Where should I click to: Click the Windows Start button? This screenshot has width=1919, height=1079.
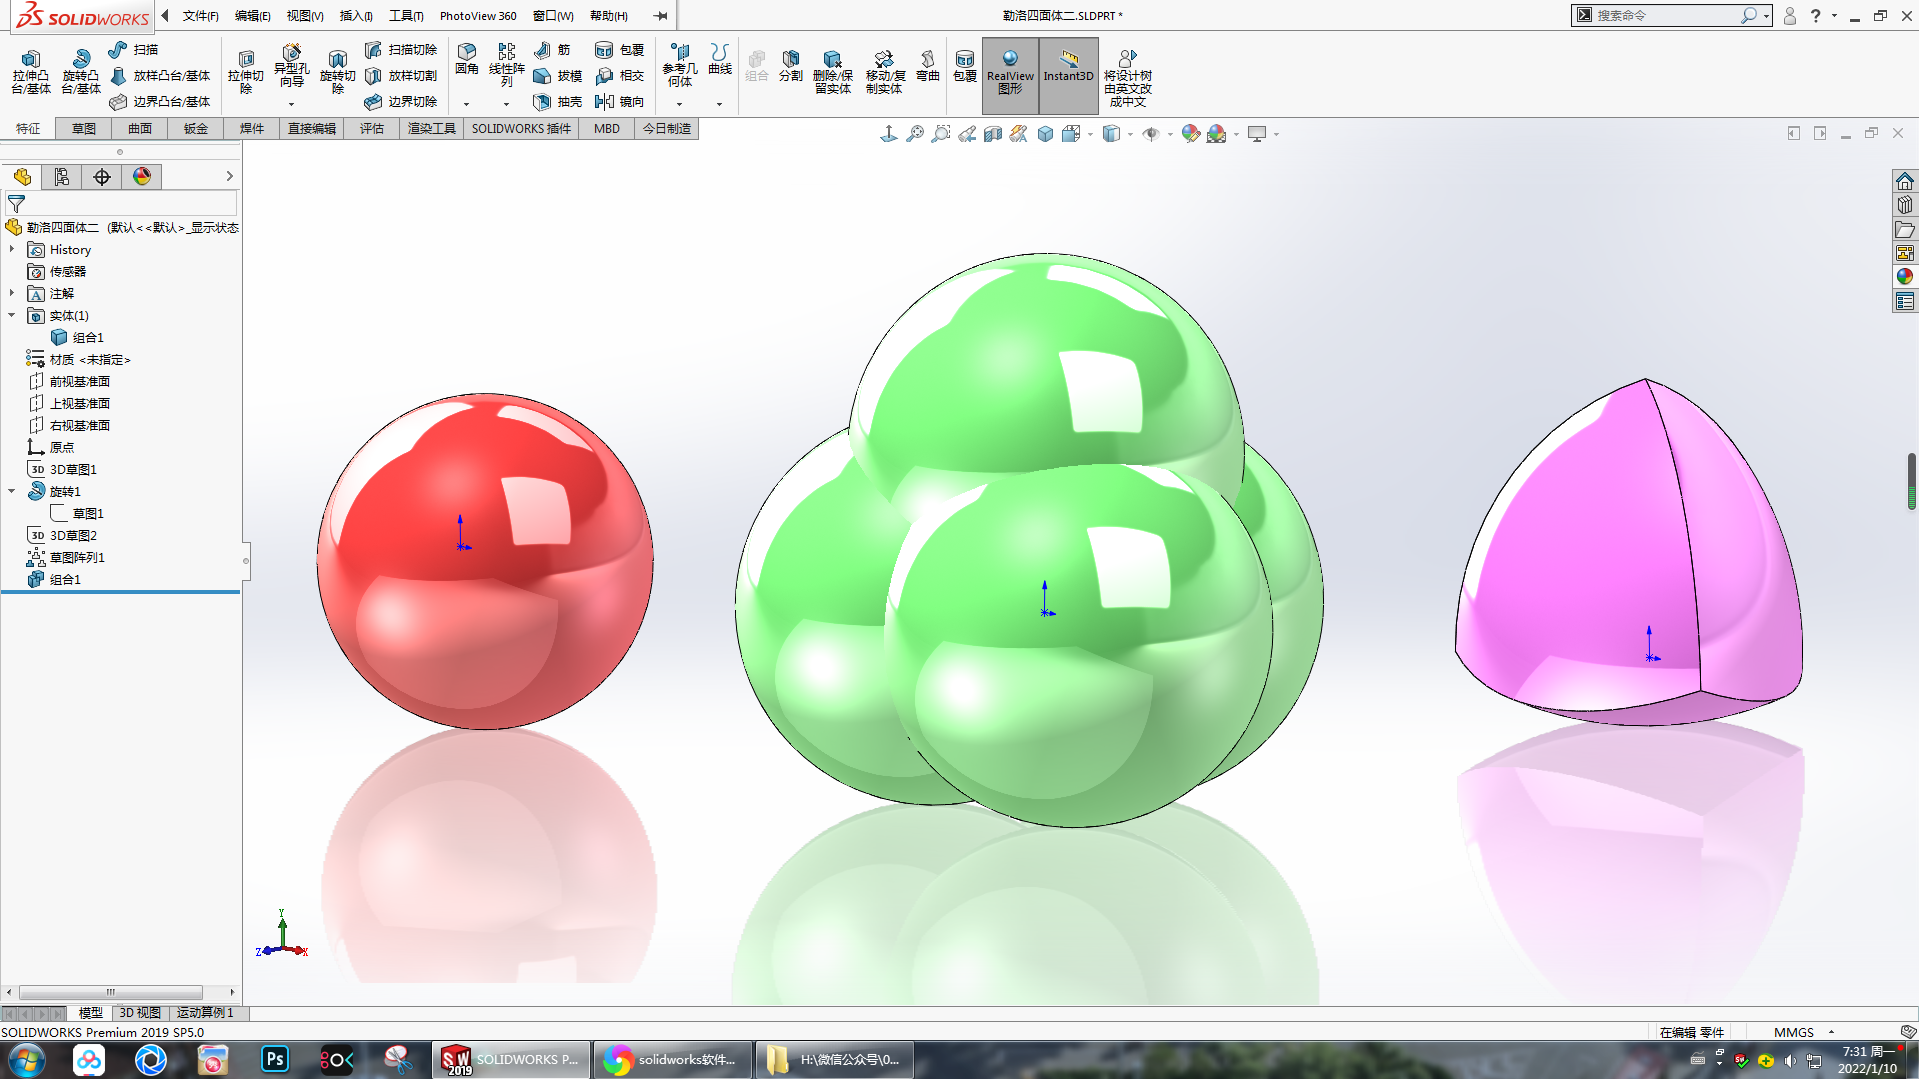[27, 1059]
